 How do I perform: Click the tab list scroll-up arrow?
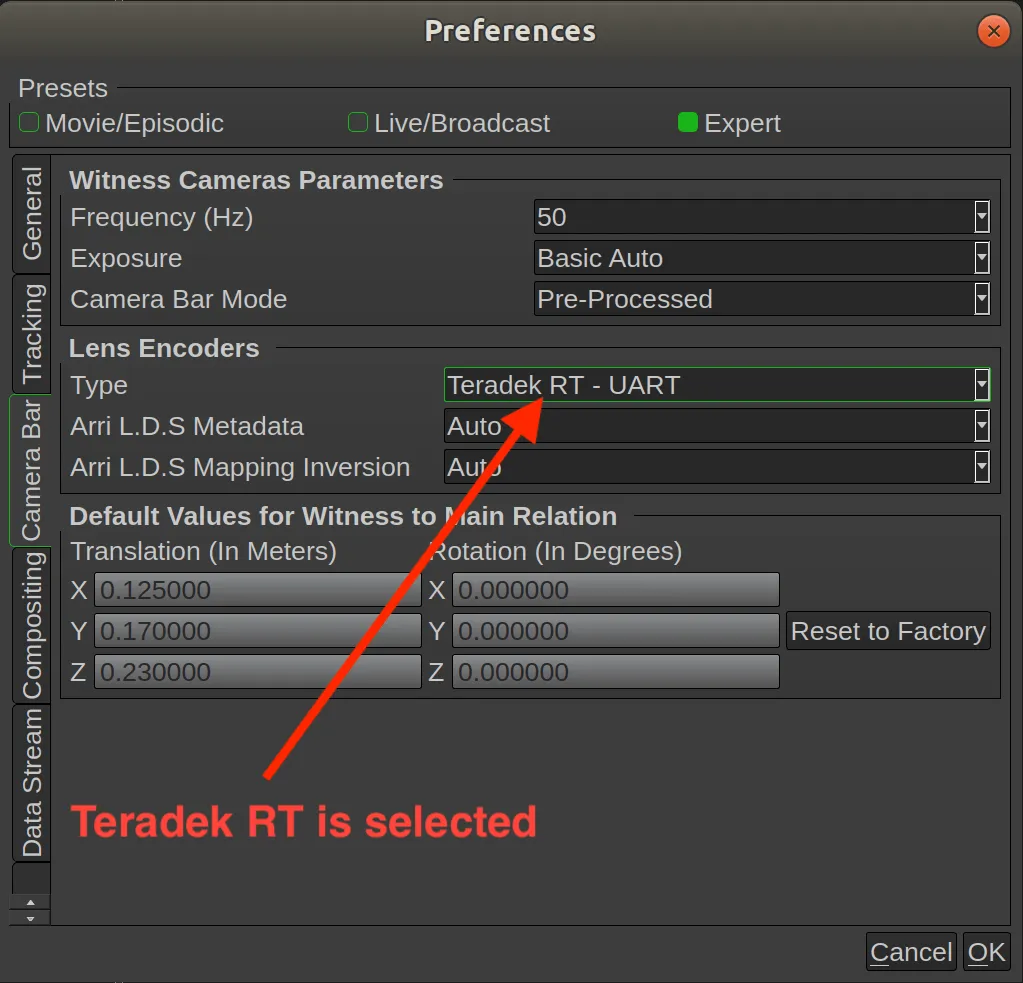30,902
